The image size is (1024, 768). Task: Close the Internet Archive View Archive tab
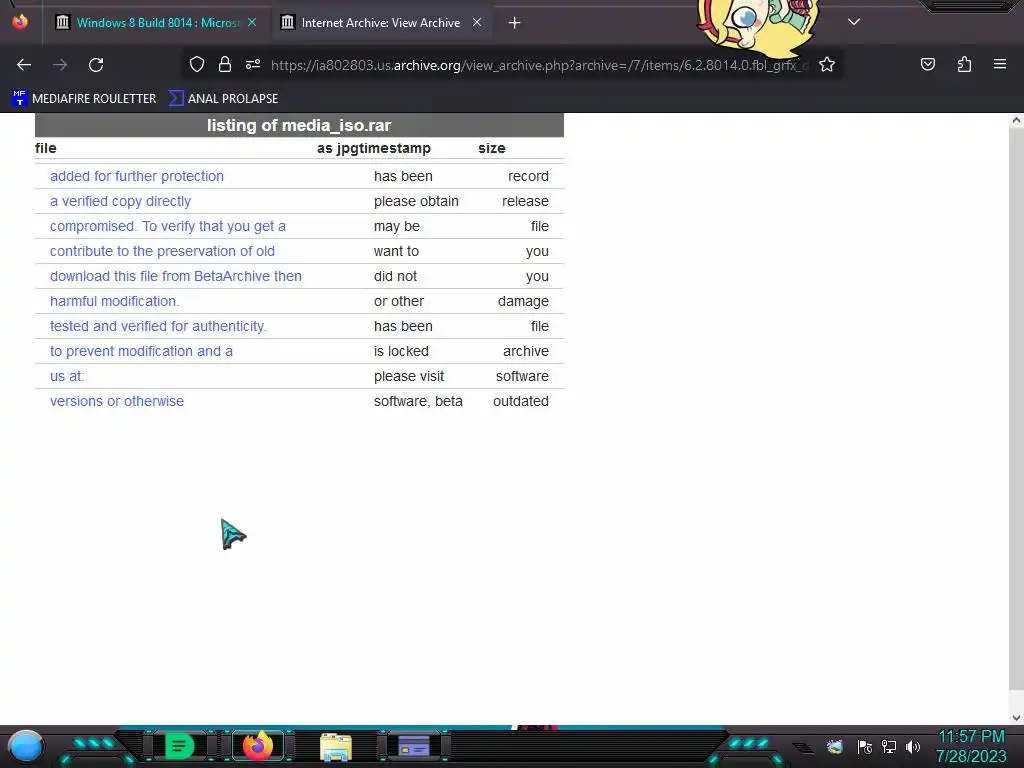(x=477, y=22)
